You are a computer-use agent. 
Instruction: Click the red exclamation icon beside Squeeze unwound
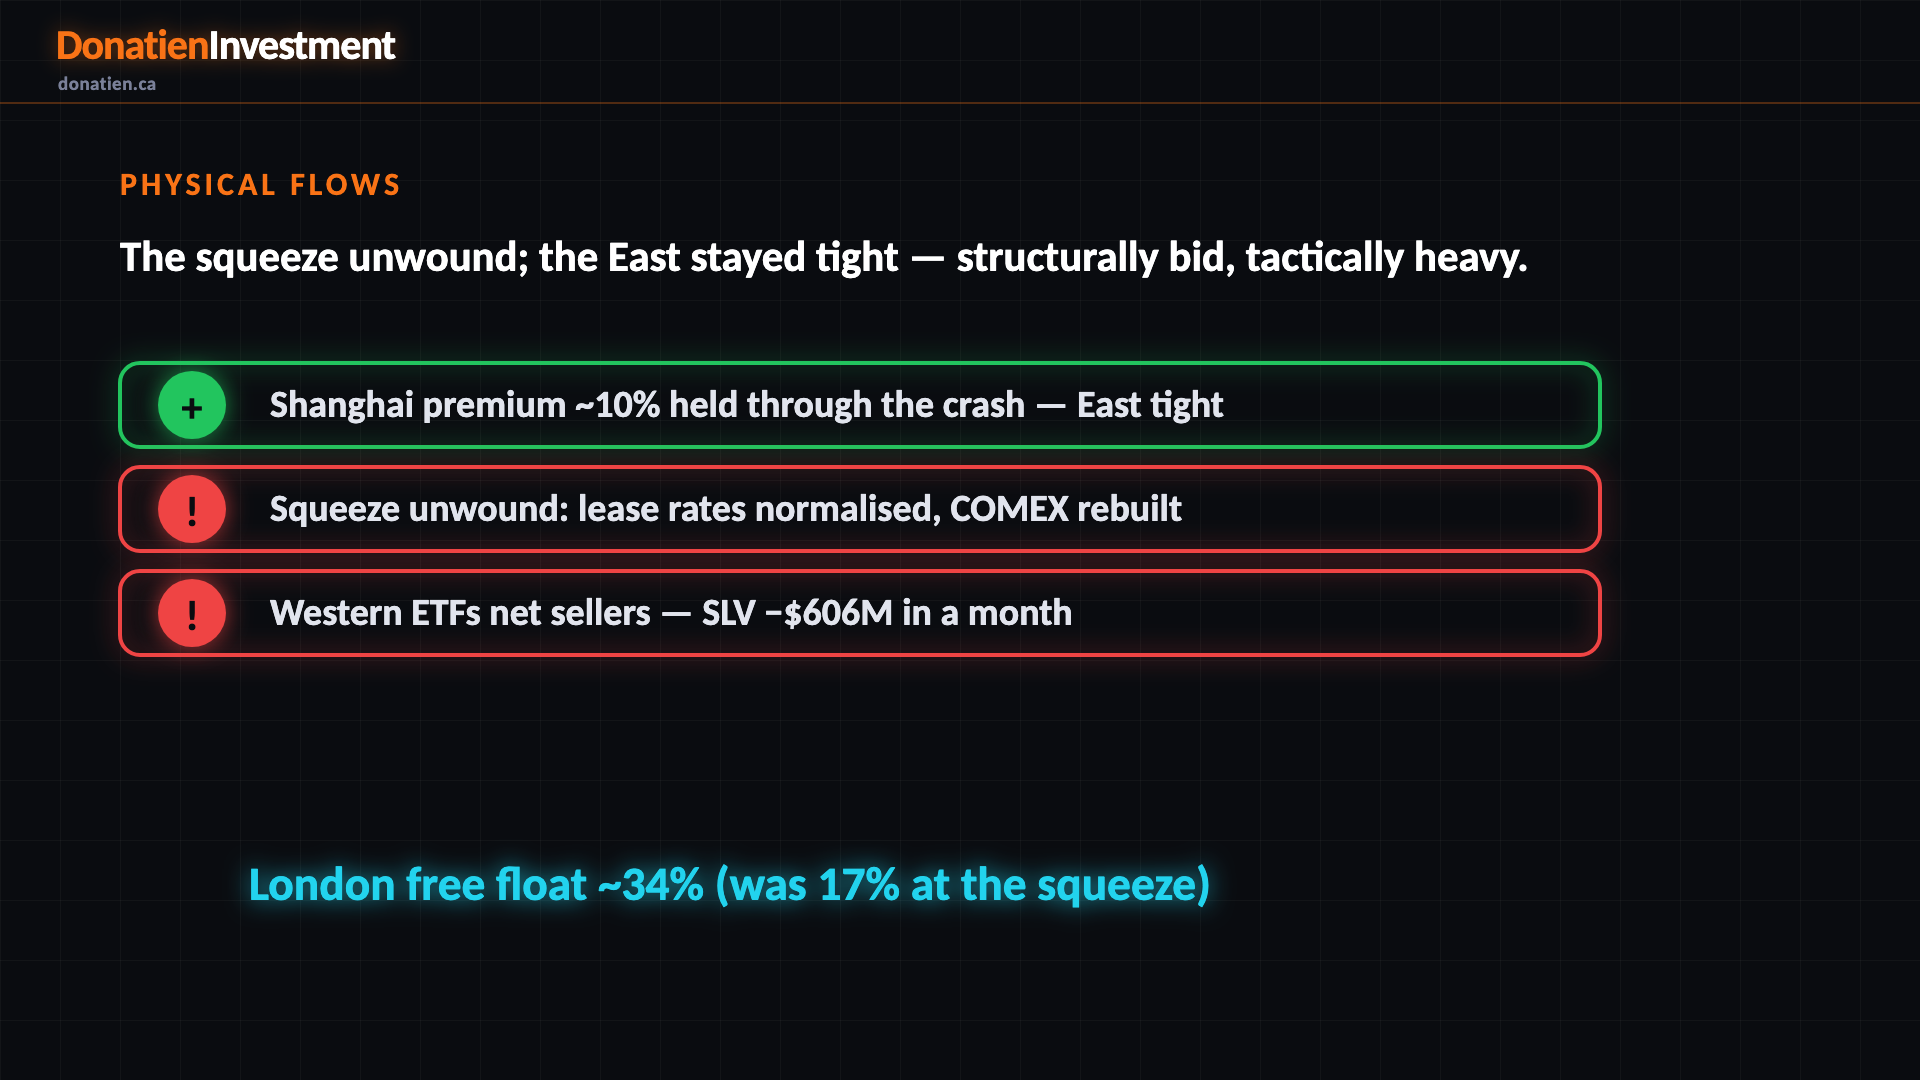tap(192, 509)
